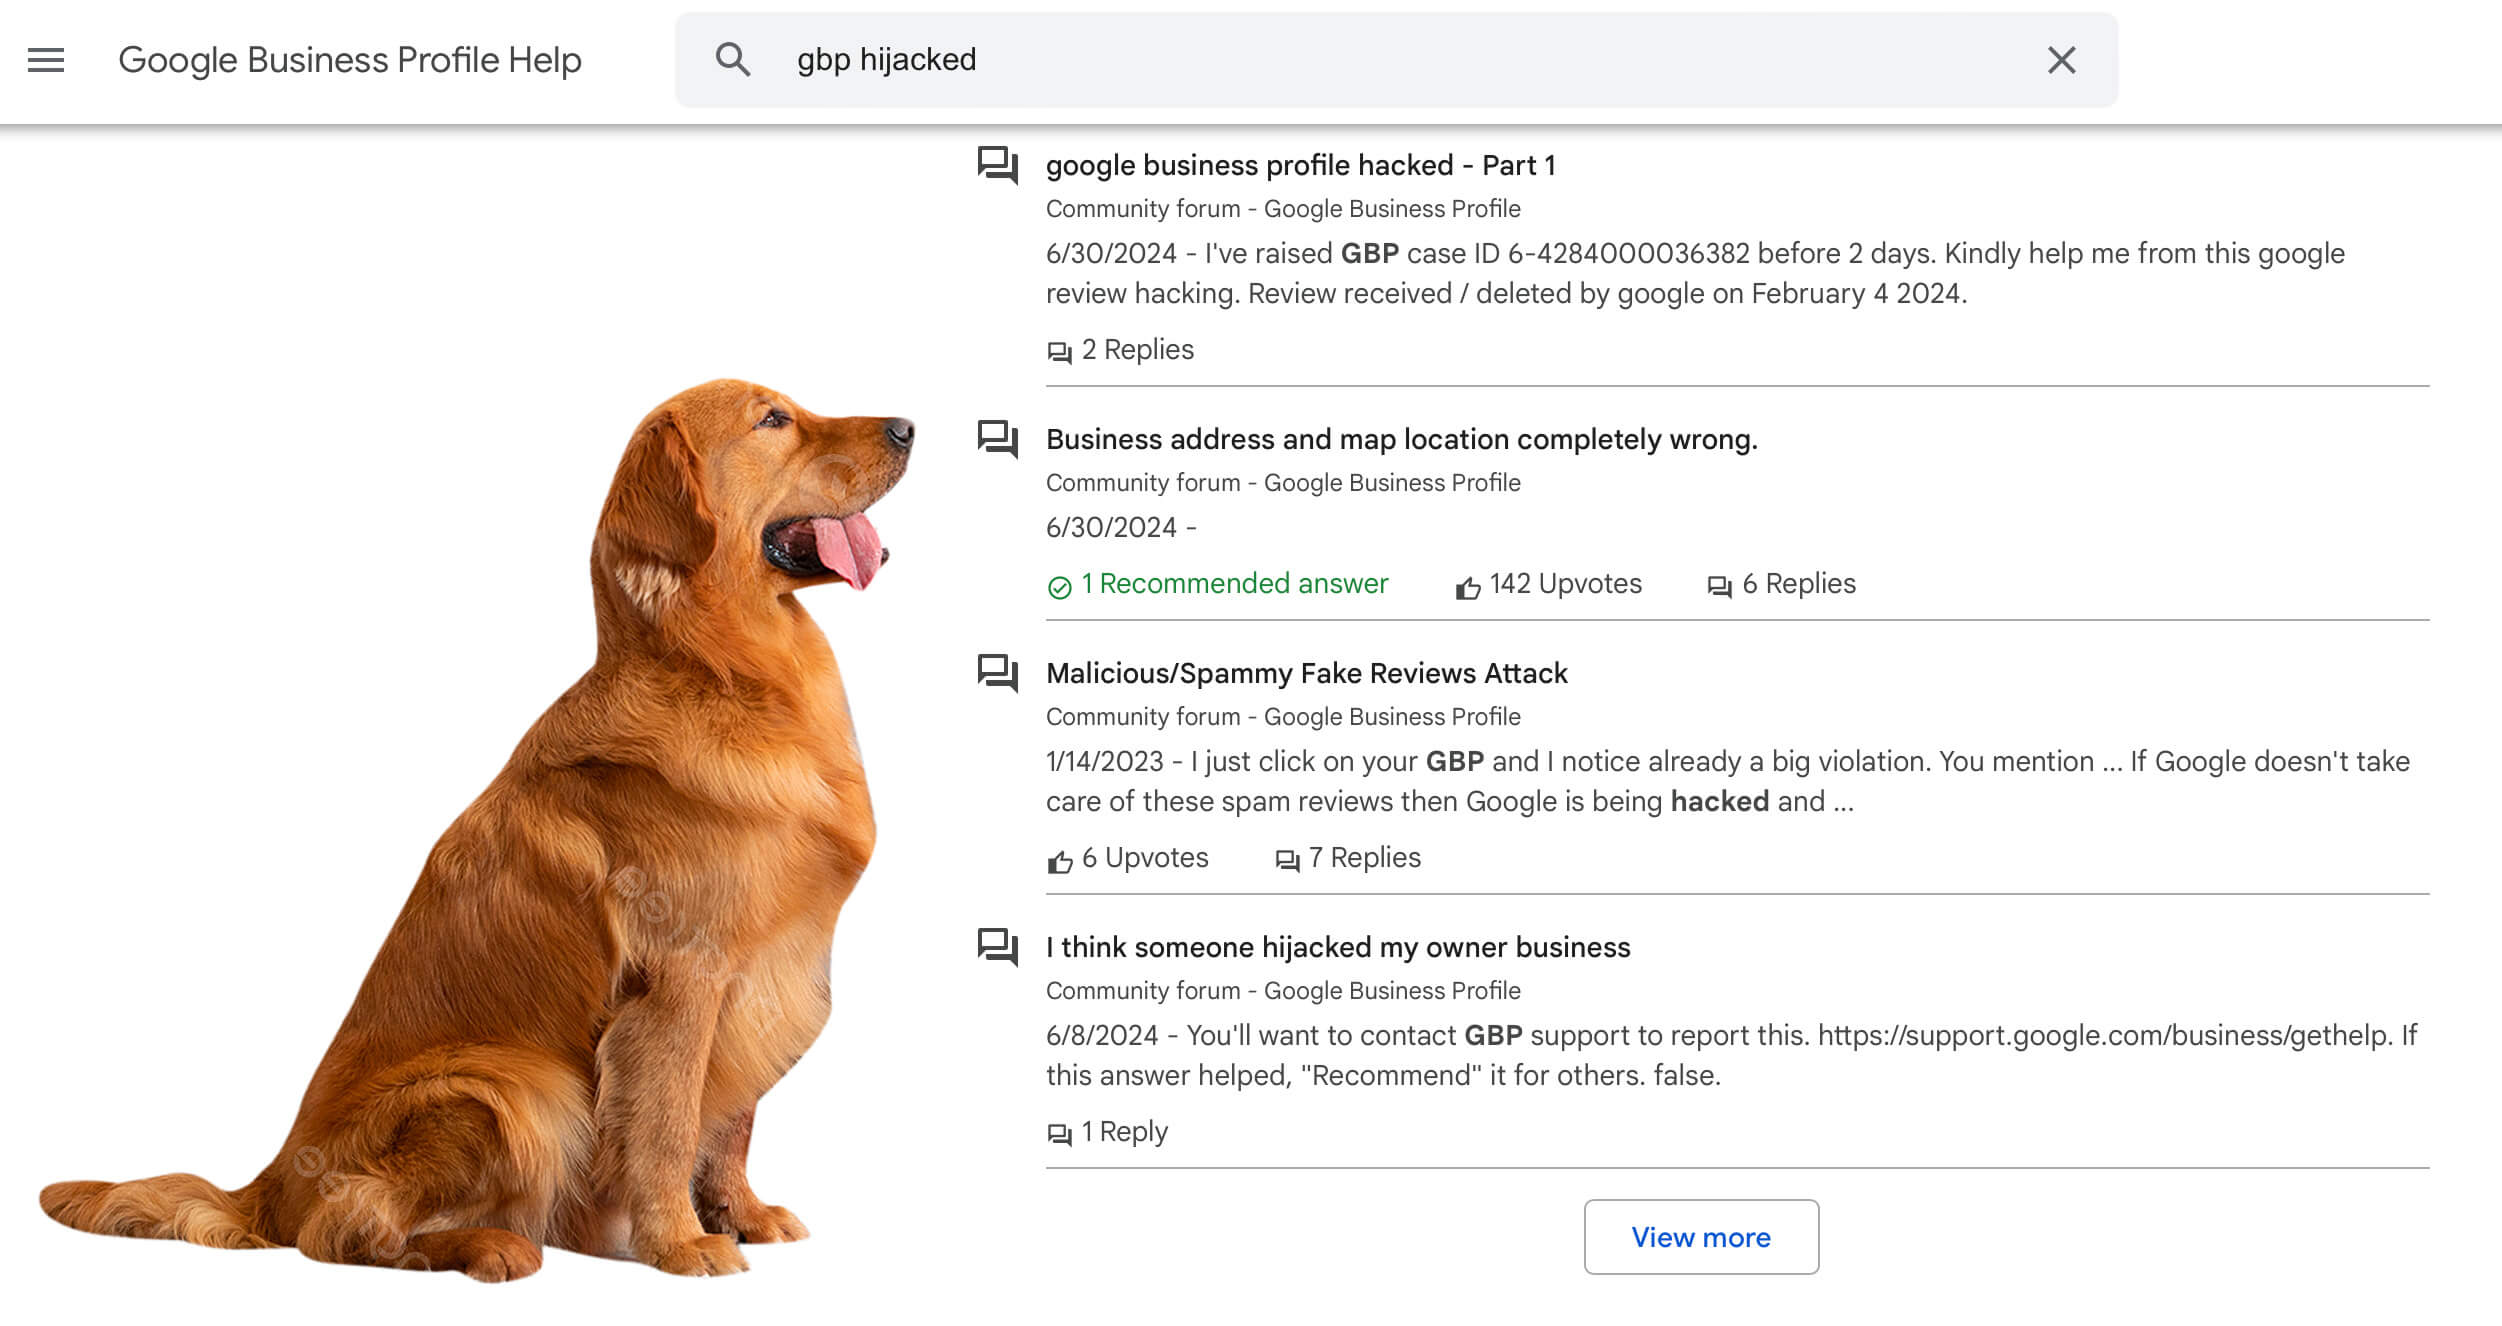This screenshot has height=1326, width=2502.
Task: Clear the search field with X
Action: coord(2061,60)
